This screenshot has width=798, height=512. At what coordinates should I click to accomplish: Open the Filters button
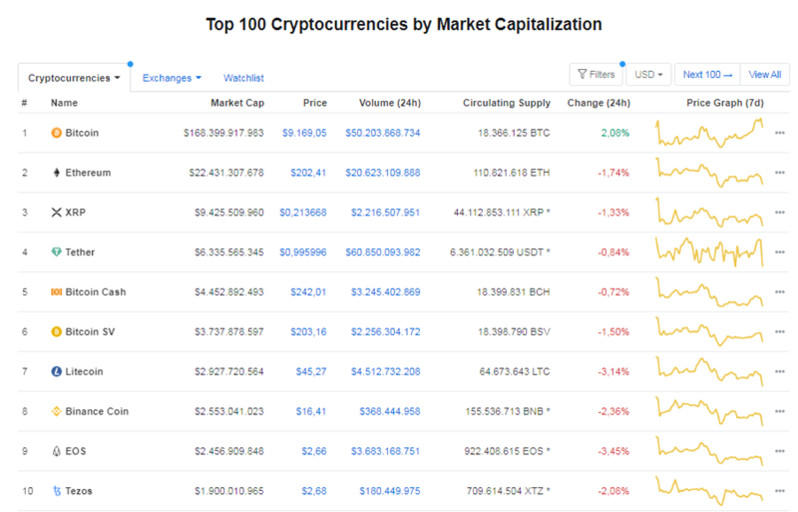596,75
